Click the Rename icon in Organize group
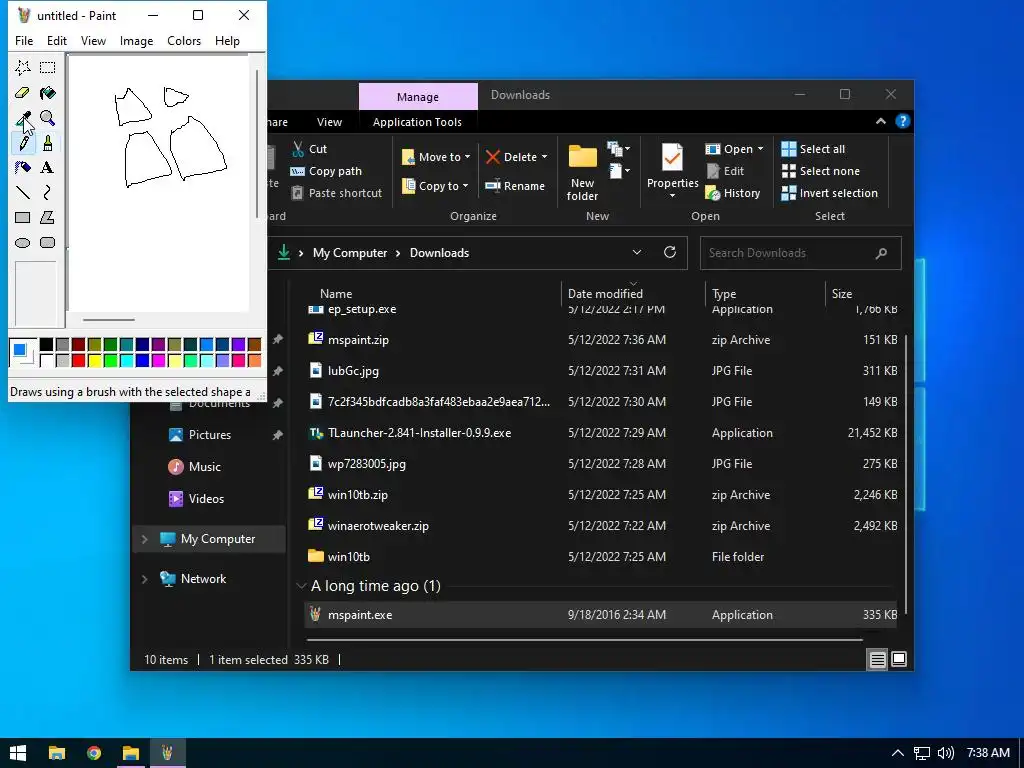1024x768 pixels. (492, 186)
